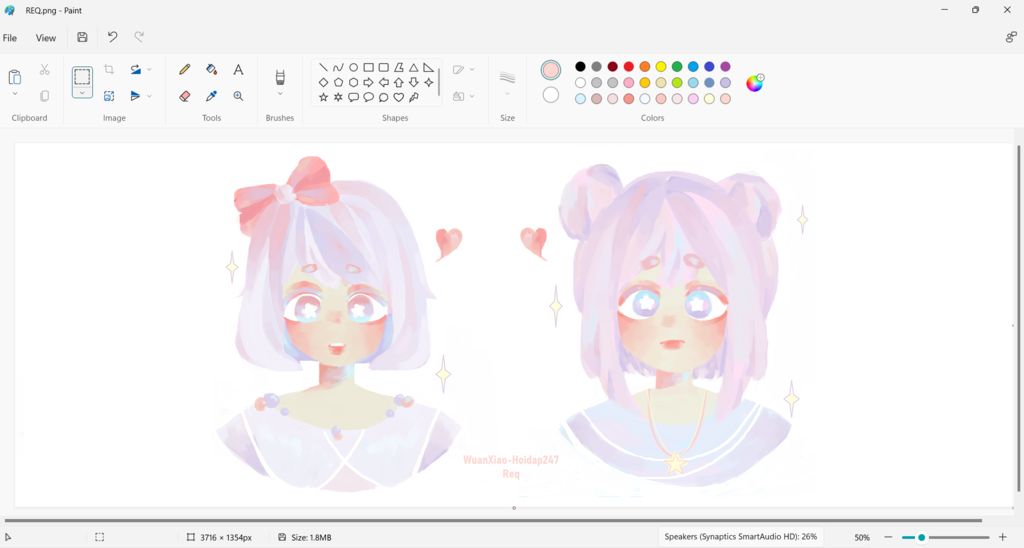The height and width of the screenshot is (548, 1024).
Task: Click the zoom slider handle
Action: click(x=921, y=537)
